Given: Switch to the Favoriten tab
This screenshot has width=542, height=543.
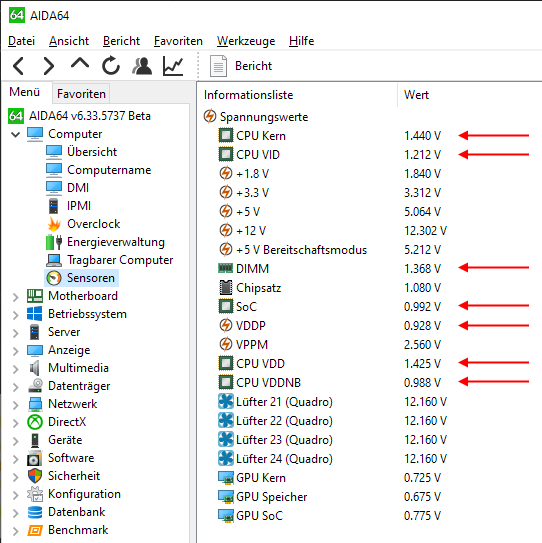Looking at the screenshot, I should (81, 94).
